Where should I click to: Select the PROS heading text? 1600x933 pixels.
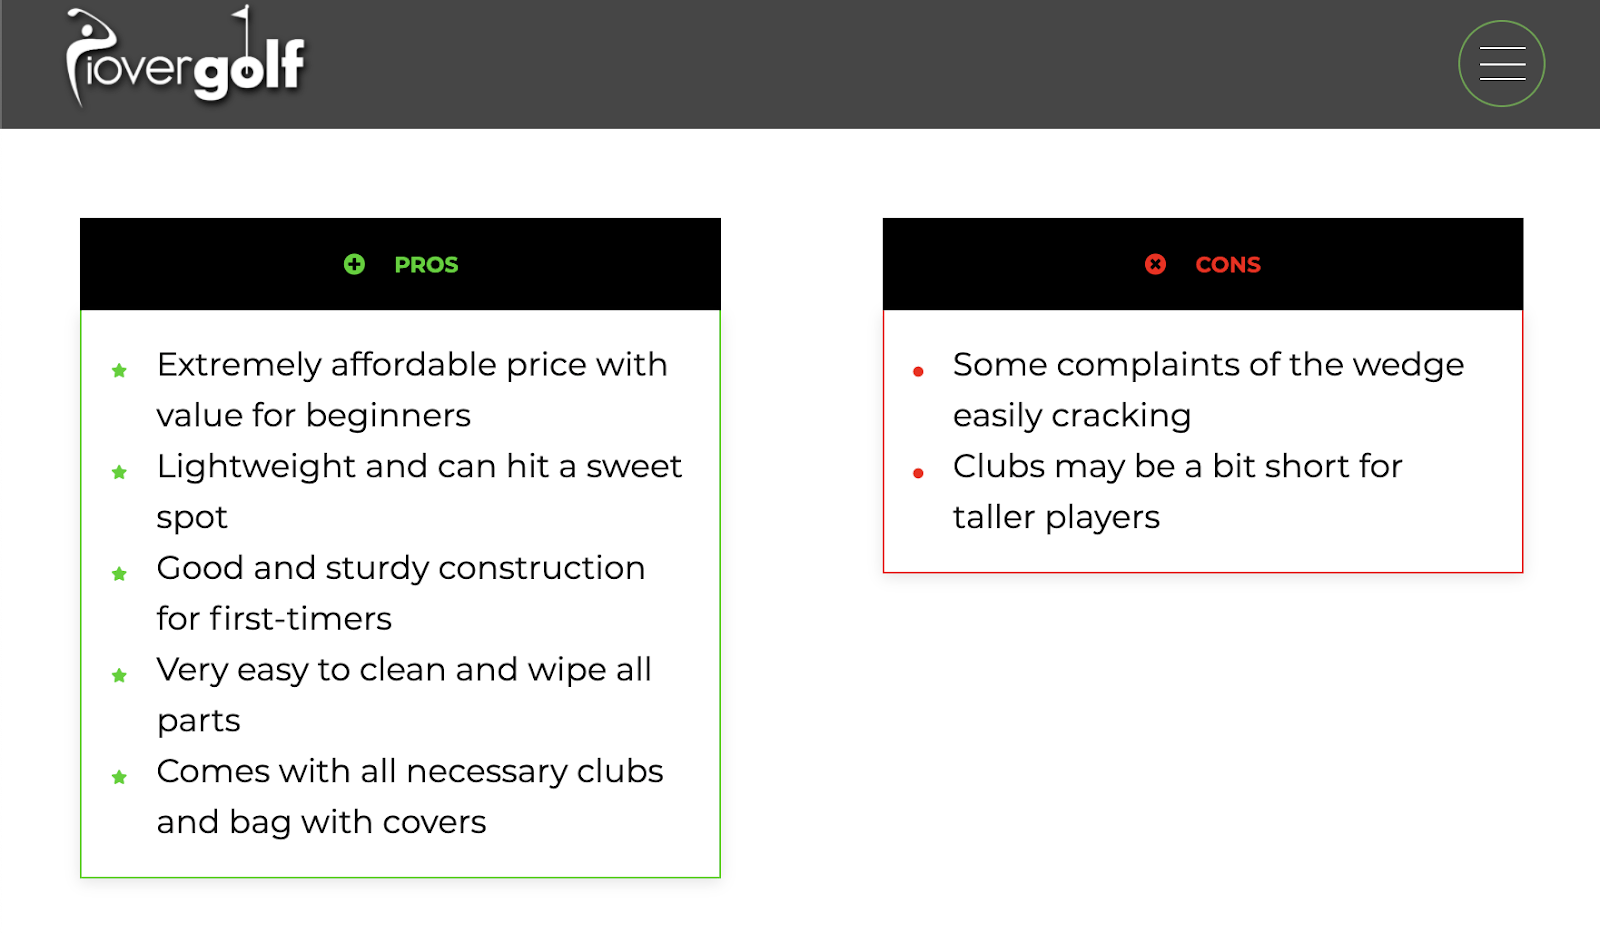[426, 265]
